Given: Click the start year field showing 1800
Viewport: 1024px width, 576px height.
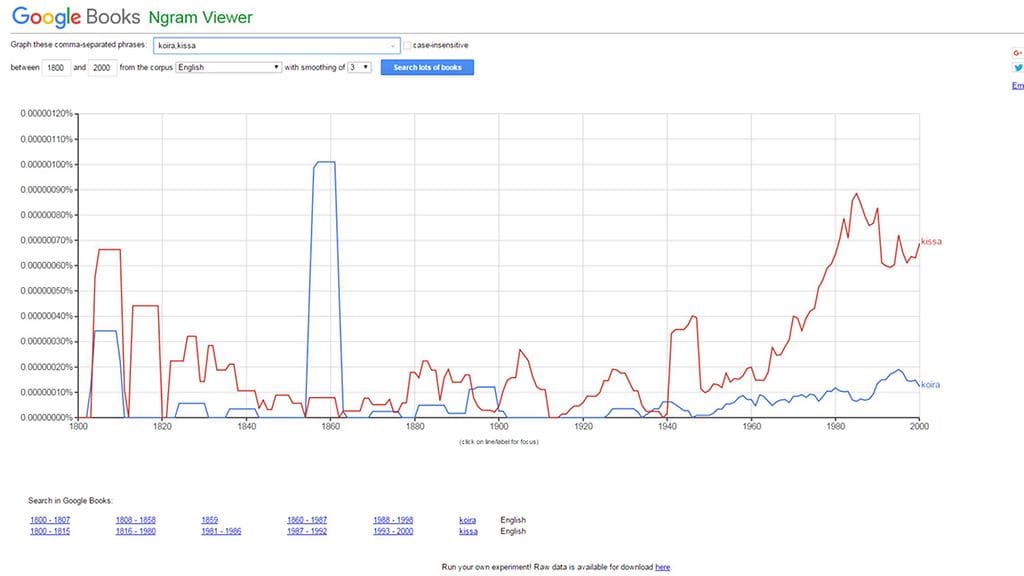Looking at the screenshot, I should click(x=57, y=67).
